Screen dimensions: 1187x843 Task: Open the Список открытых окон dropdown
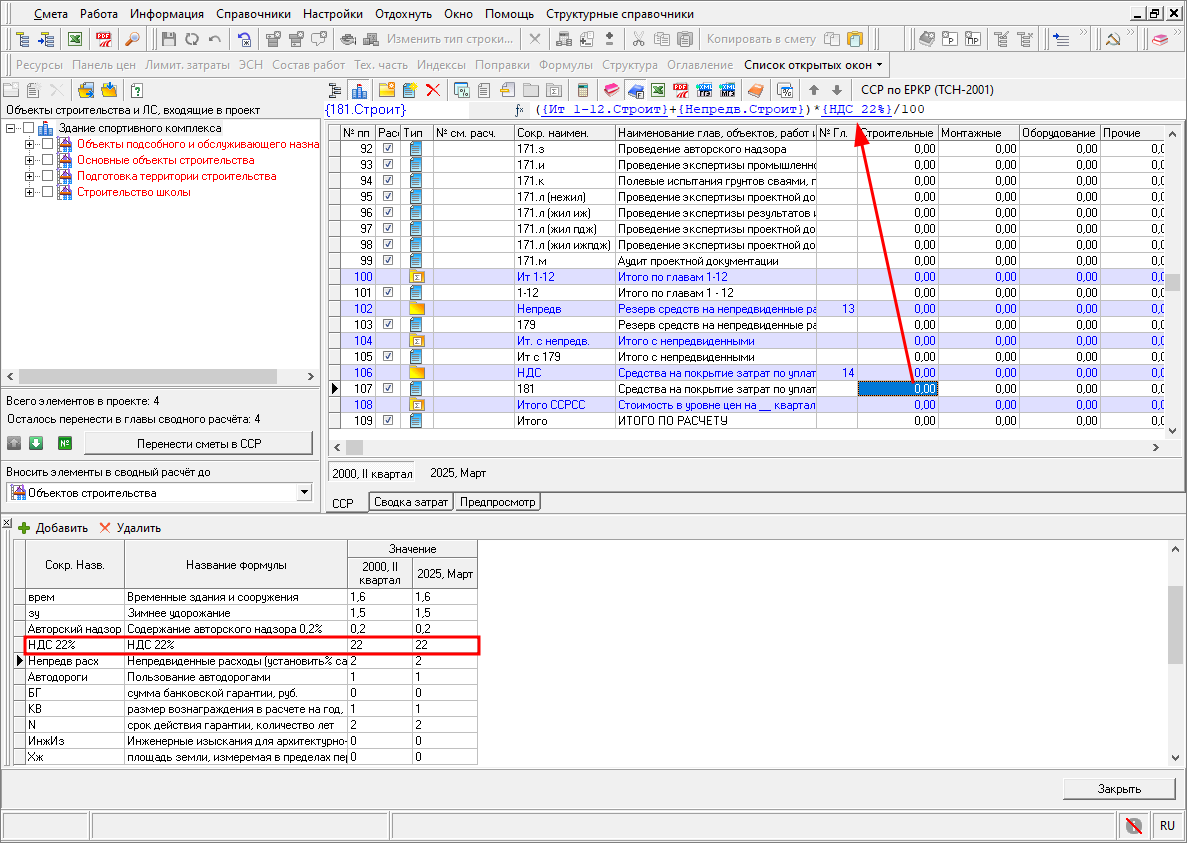pyautogui.click(x=813, y=64)
